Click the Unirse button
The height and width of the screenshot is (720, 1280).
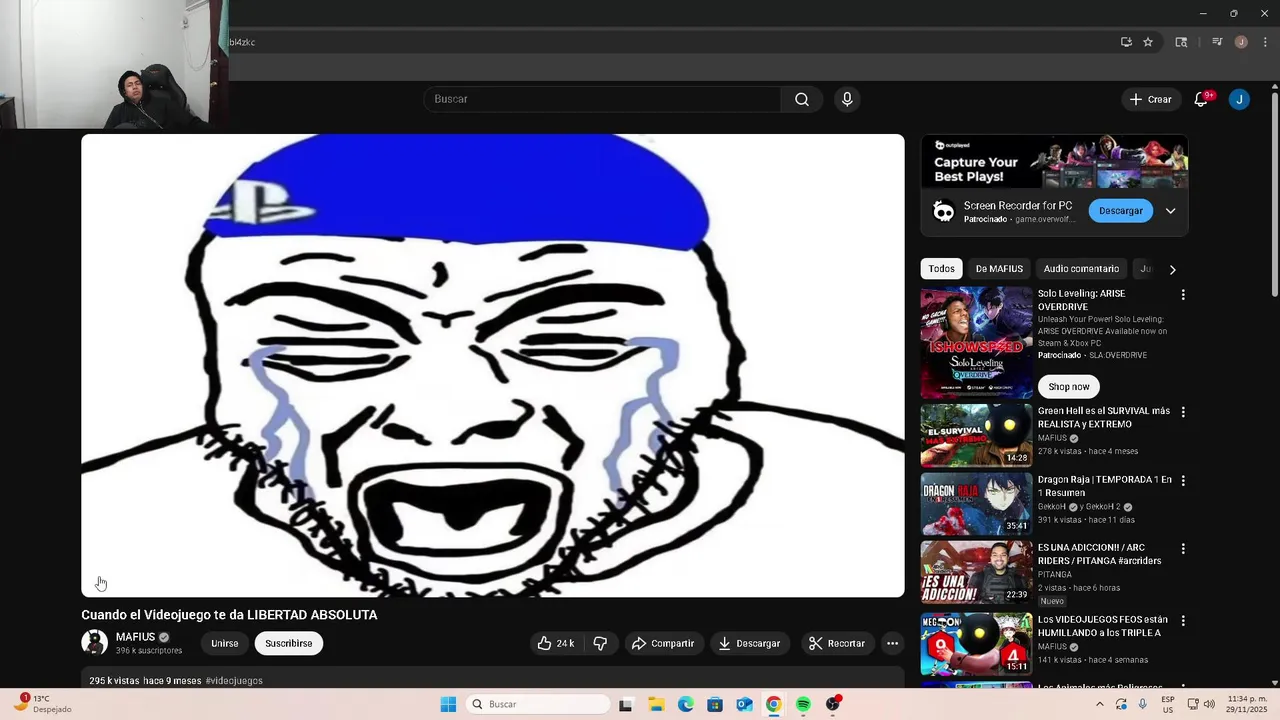pyautogui.click(x=225, y=643)
